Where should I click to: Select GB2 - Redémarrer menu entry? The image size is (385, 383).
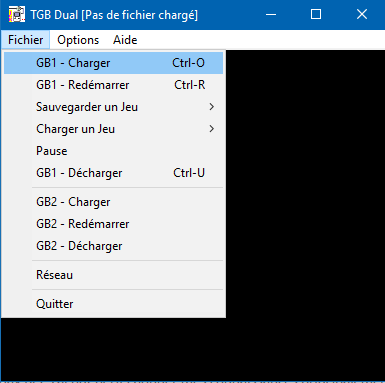pyautogui.click(x=113, y=224)
